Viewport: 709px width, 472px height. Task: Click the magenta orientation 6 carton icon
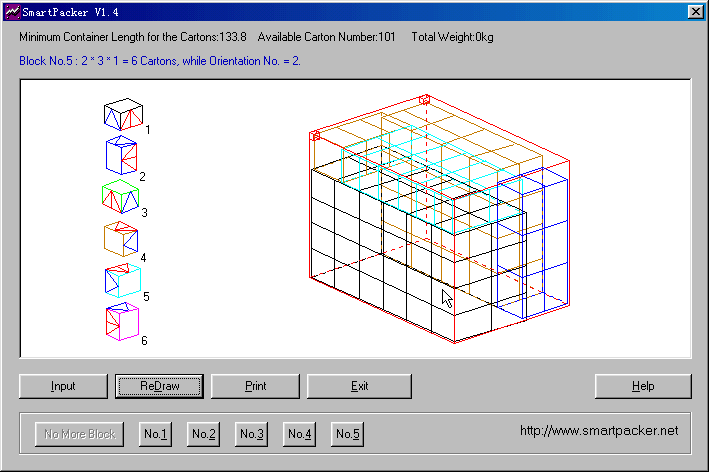coord(122,322)
